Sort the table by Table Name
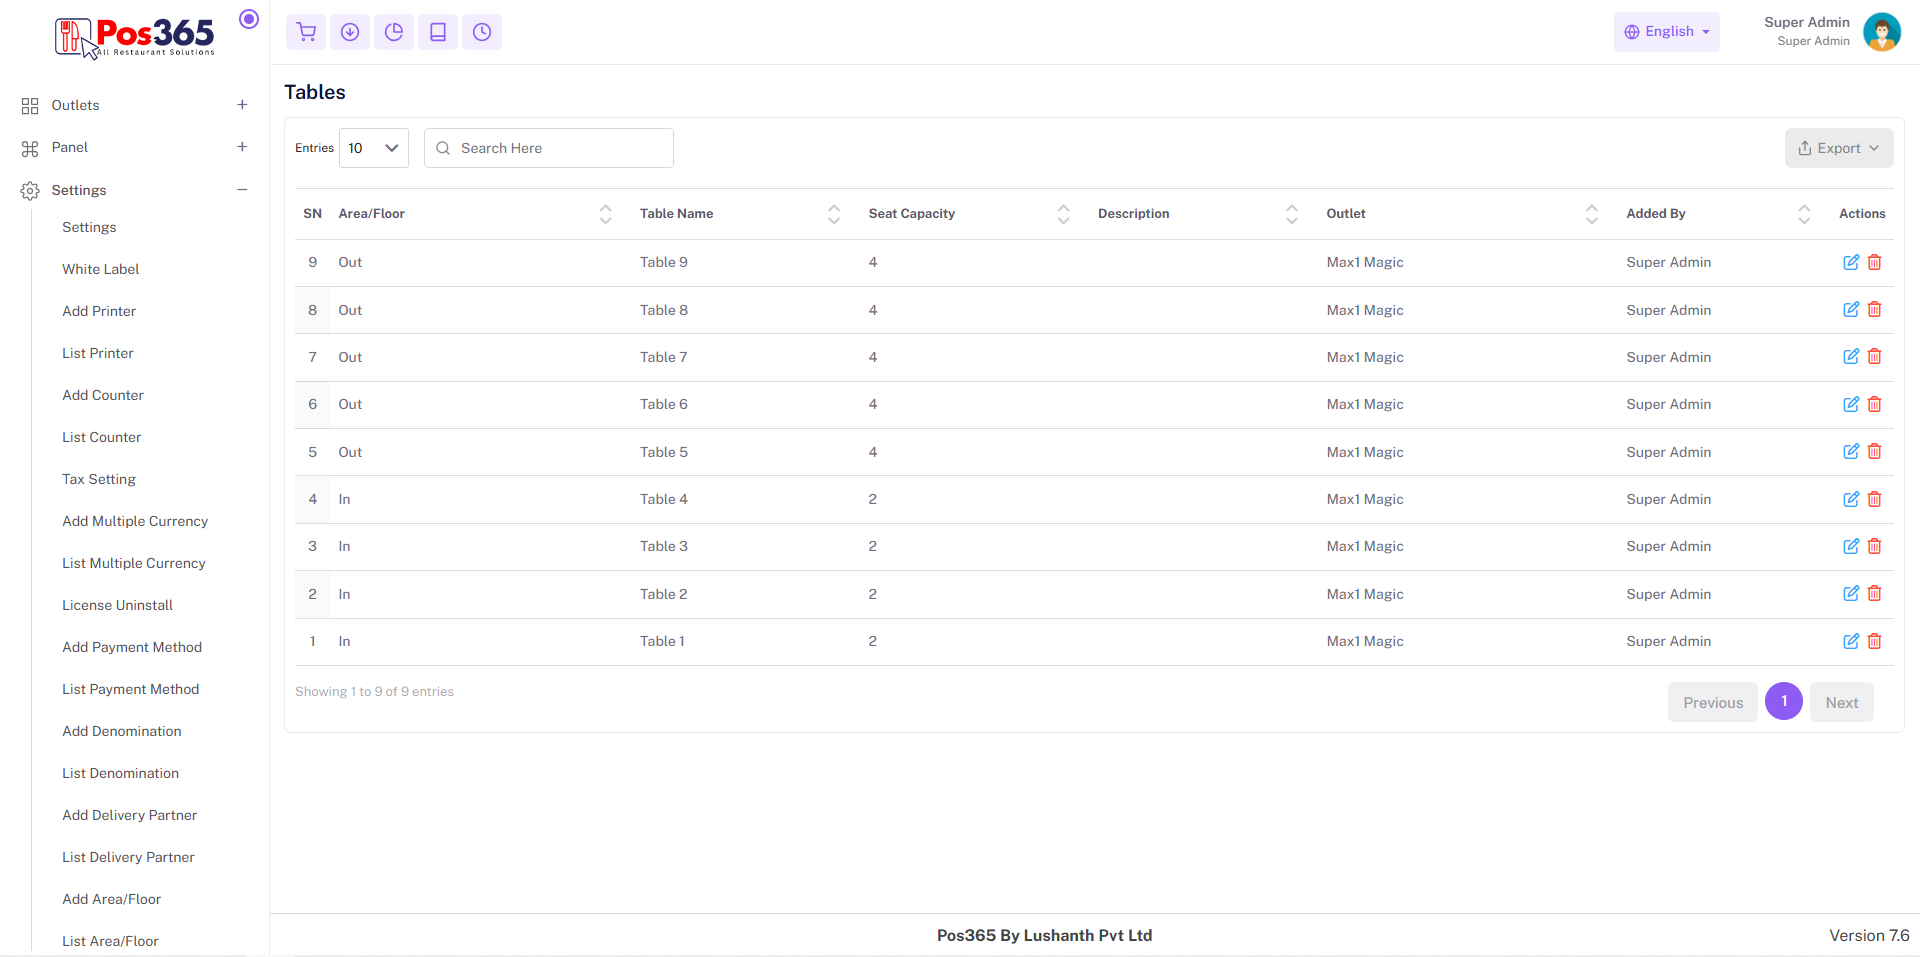Viewport: 1920px width, 957px height. tap(834, 214)
